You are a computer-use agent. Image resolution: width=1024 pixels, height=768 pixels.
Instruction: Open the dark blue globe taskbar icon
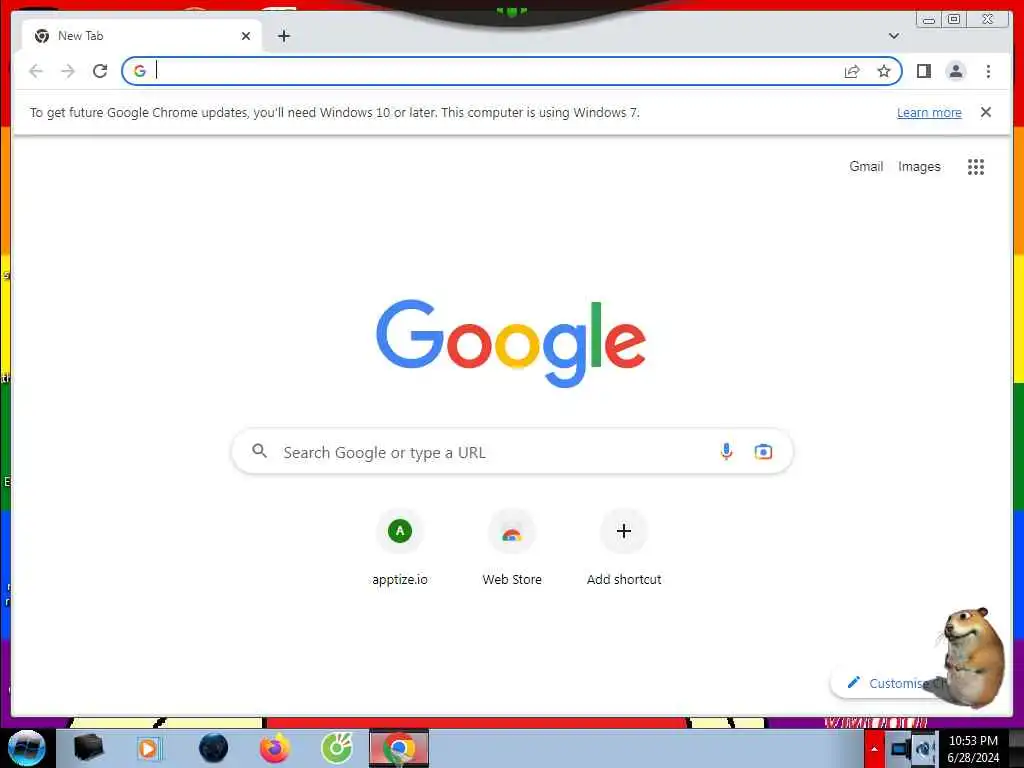214,748
